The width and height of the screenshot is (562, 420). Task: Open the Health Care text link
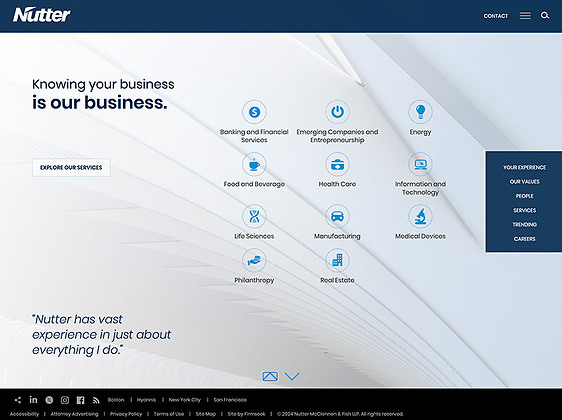pos(337,184)
